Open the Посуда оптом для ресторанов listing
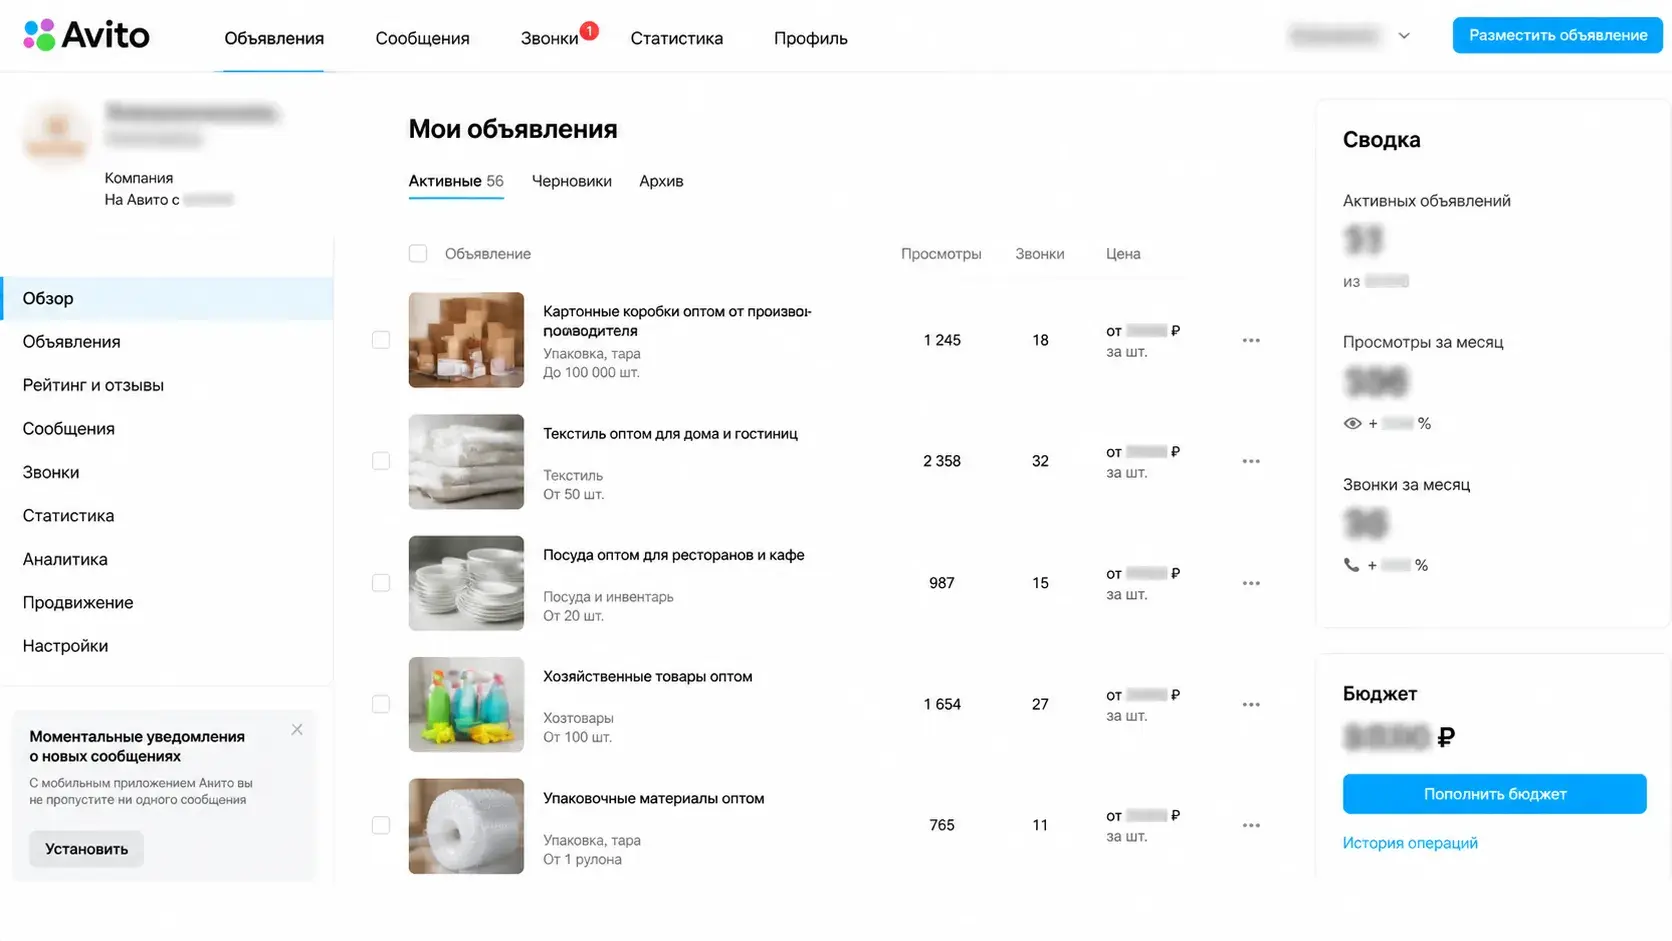Viewport: 1672px width, 941px height. [x=673, y=555]
